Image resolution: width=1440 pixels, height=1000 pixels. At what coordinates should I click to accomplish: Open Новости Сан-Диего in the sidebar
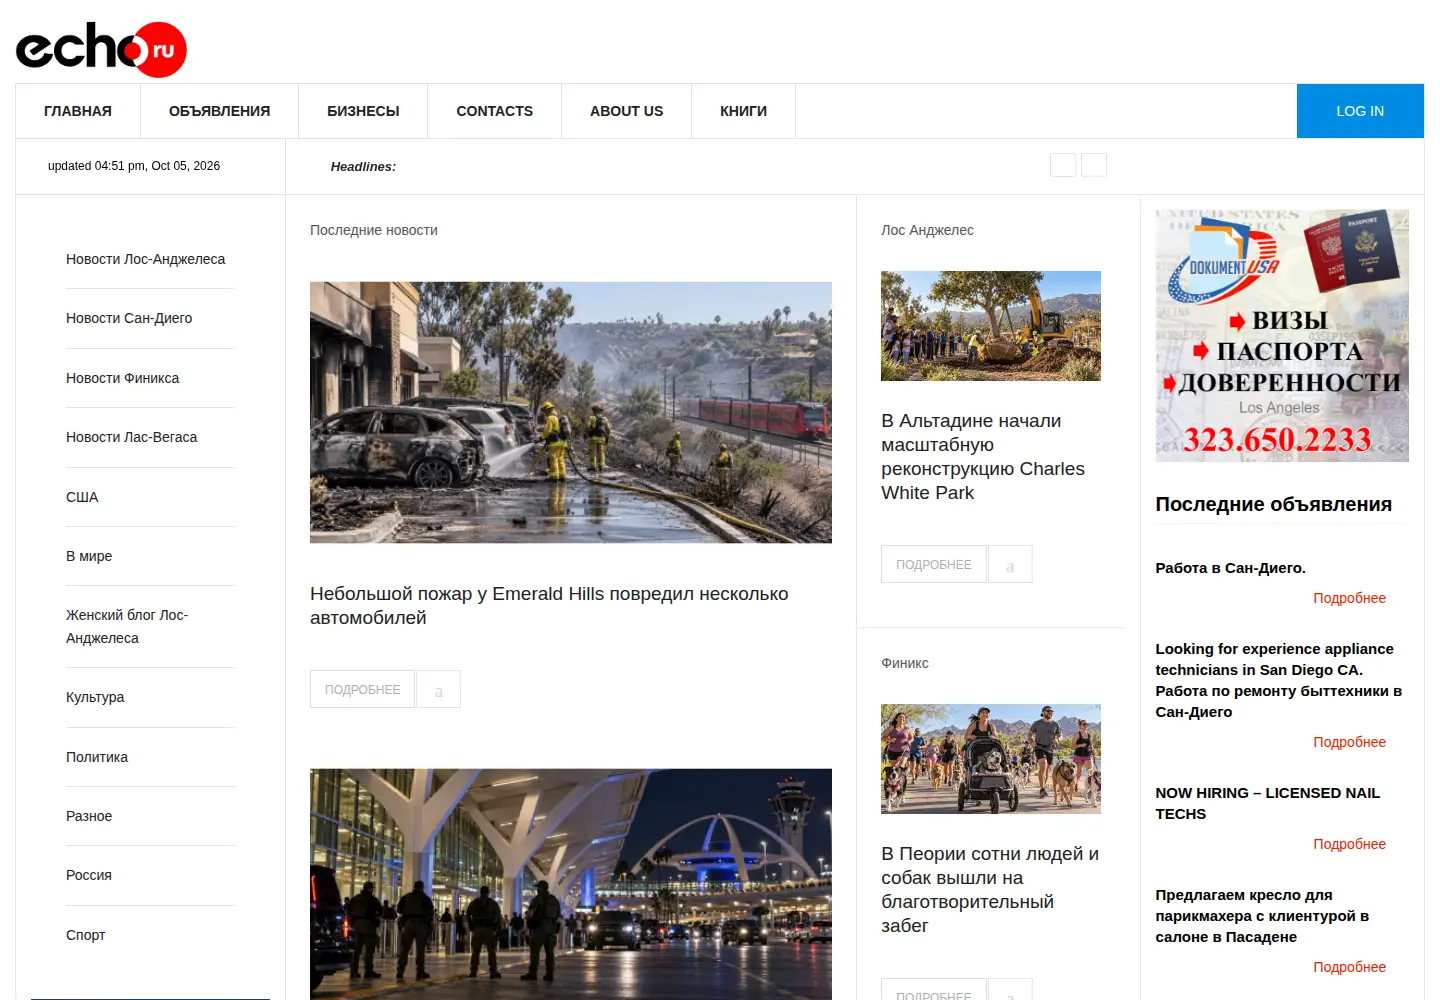[x=129, y=318]
